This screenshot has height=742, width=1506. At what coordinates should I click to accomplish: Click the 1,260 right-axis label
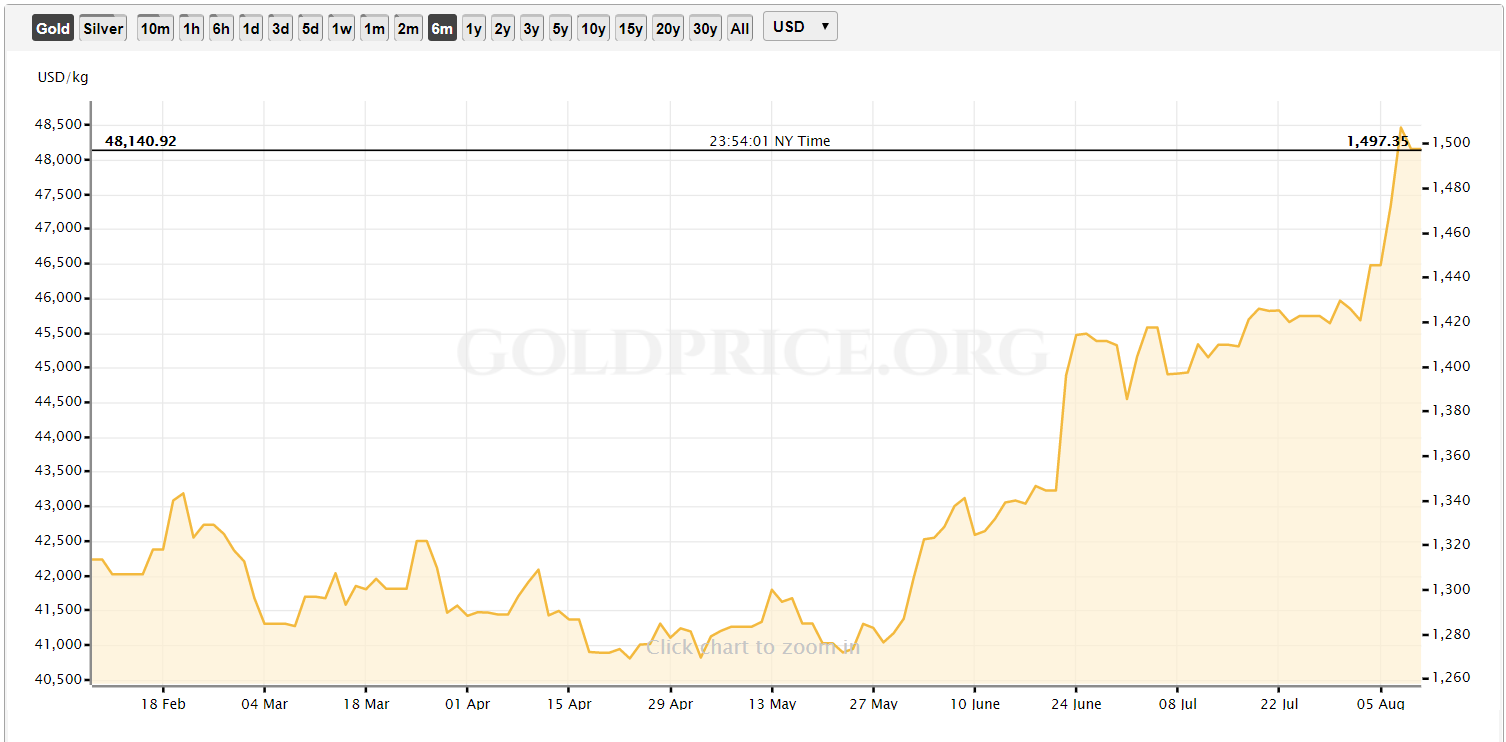(x=1451, y=679)
